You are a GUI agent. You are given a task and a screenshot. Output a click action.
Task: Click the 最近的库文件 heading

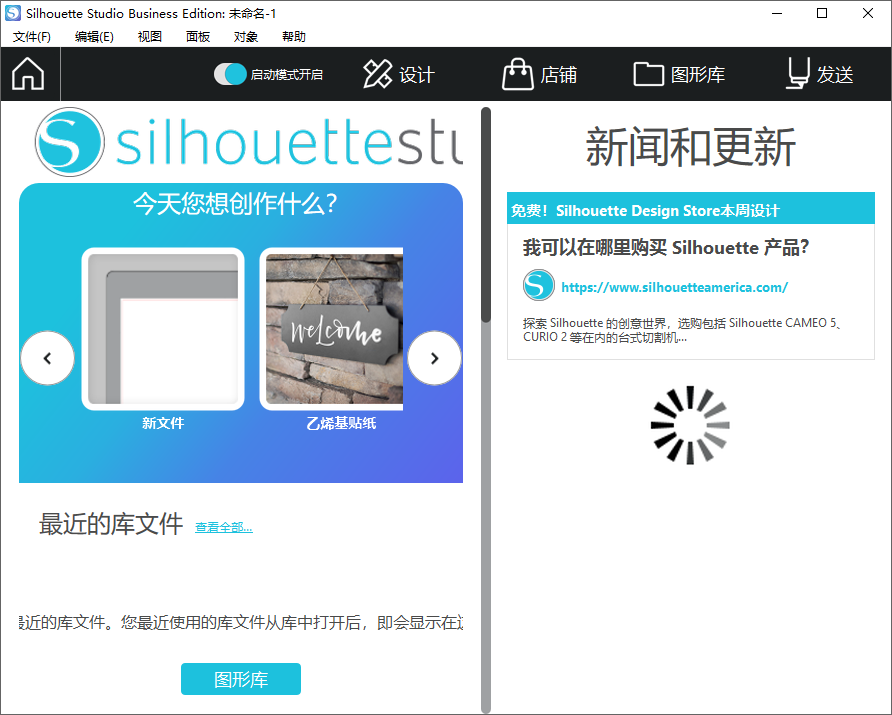pyautogui.click(x=111, y=524)
